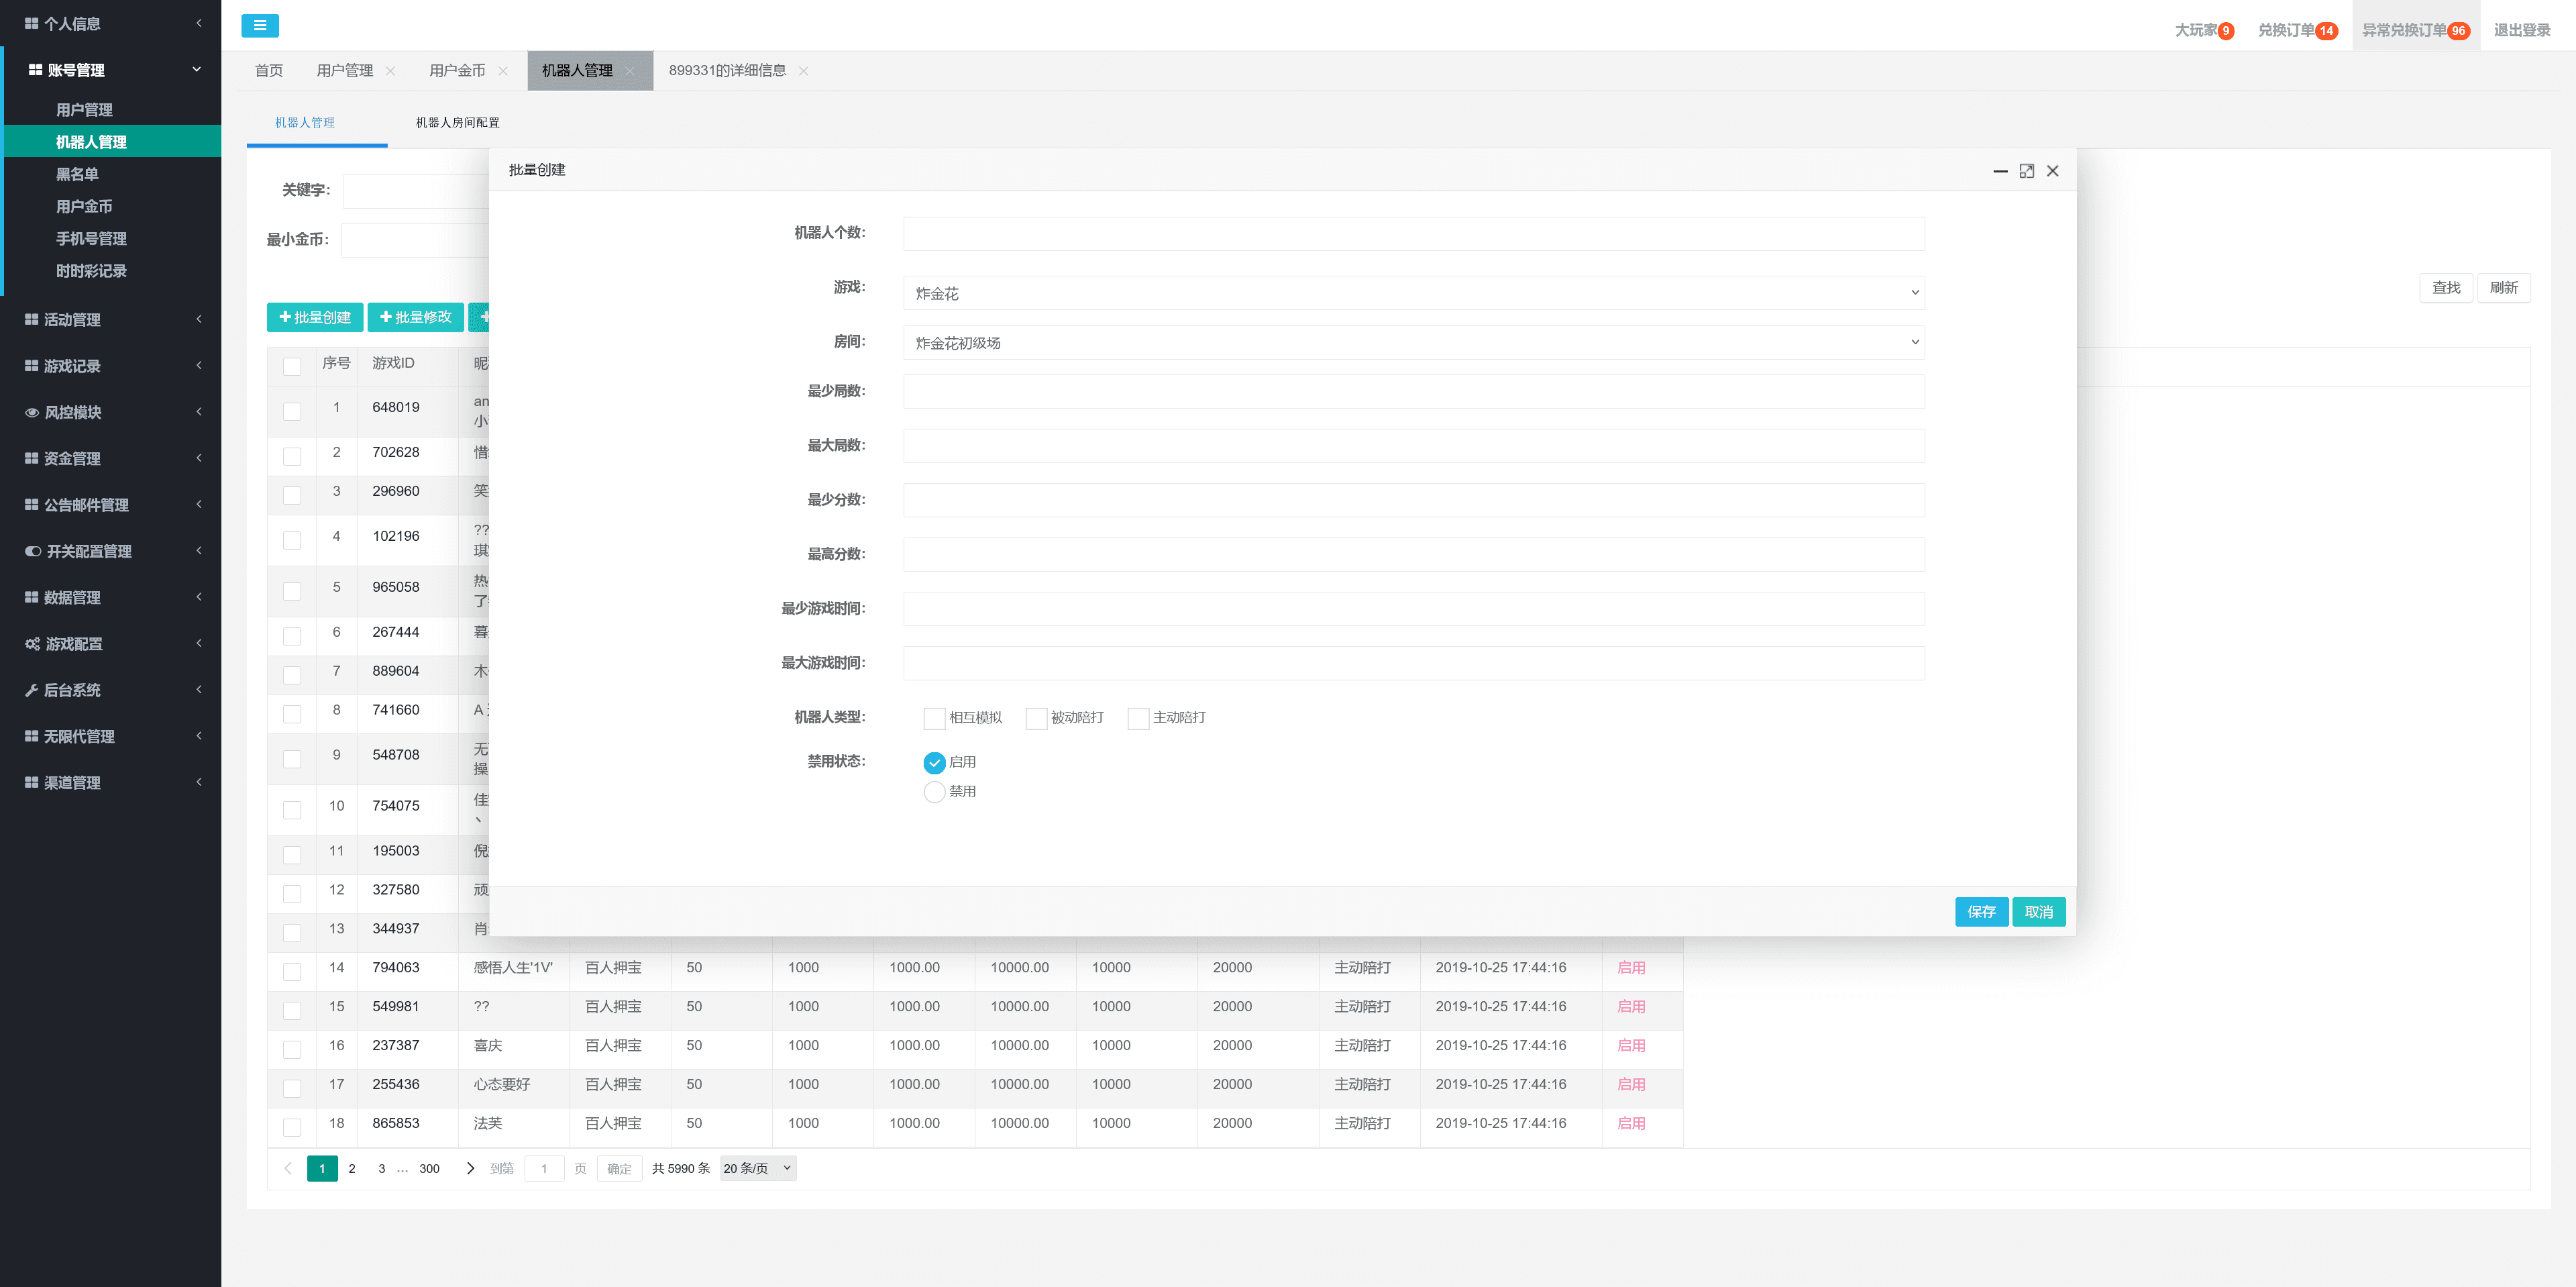
Task: Click the 保存 button in dialog
Action: pyautogui.click(x=1981, y=912)
